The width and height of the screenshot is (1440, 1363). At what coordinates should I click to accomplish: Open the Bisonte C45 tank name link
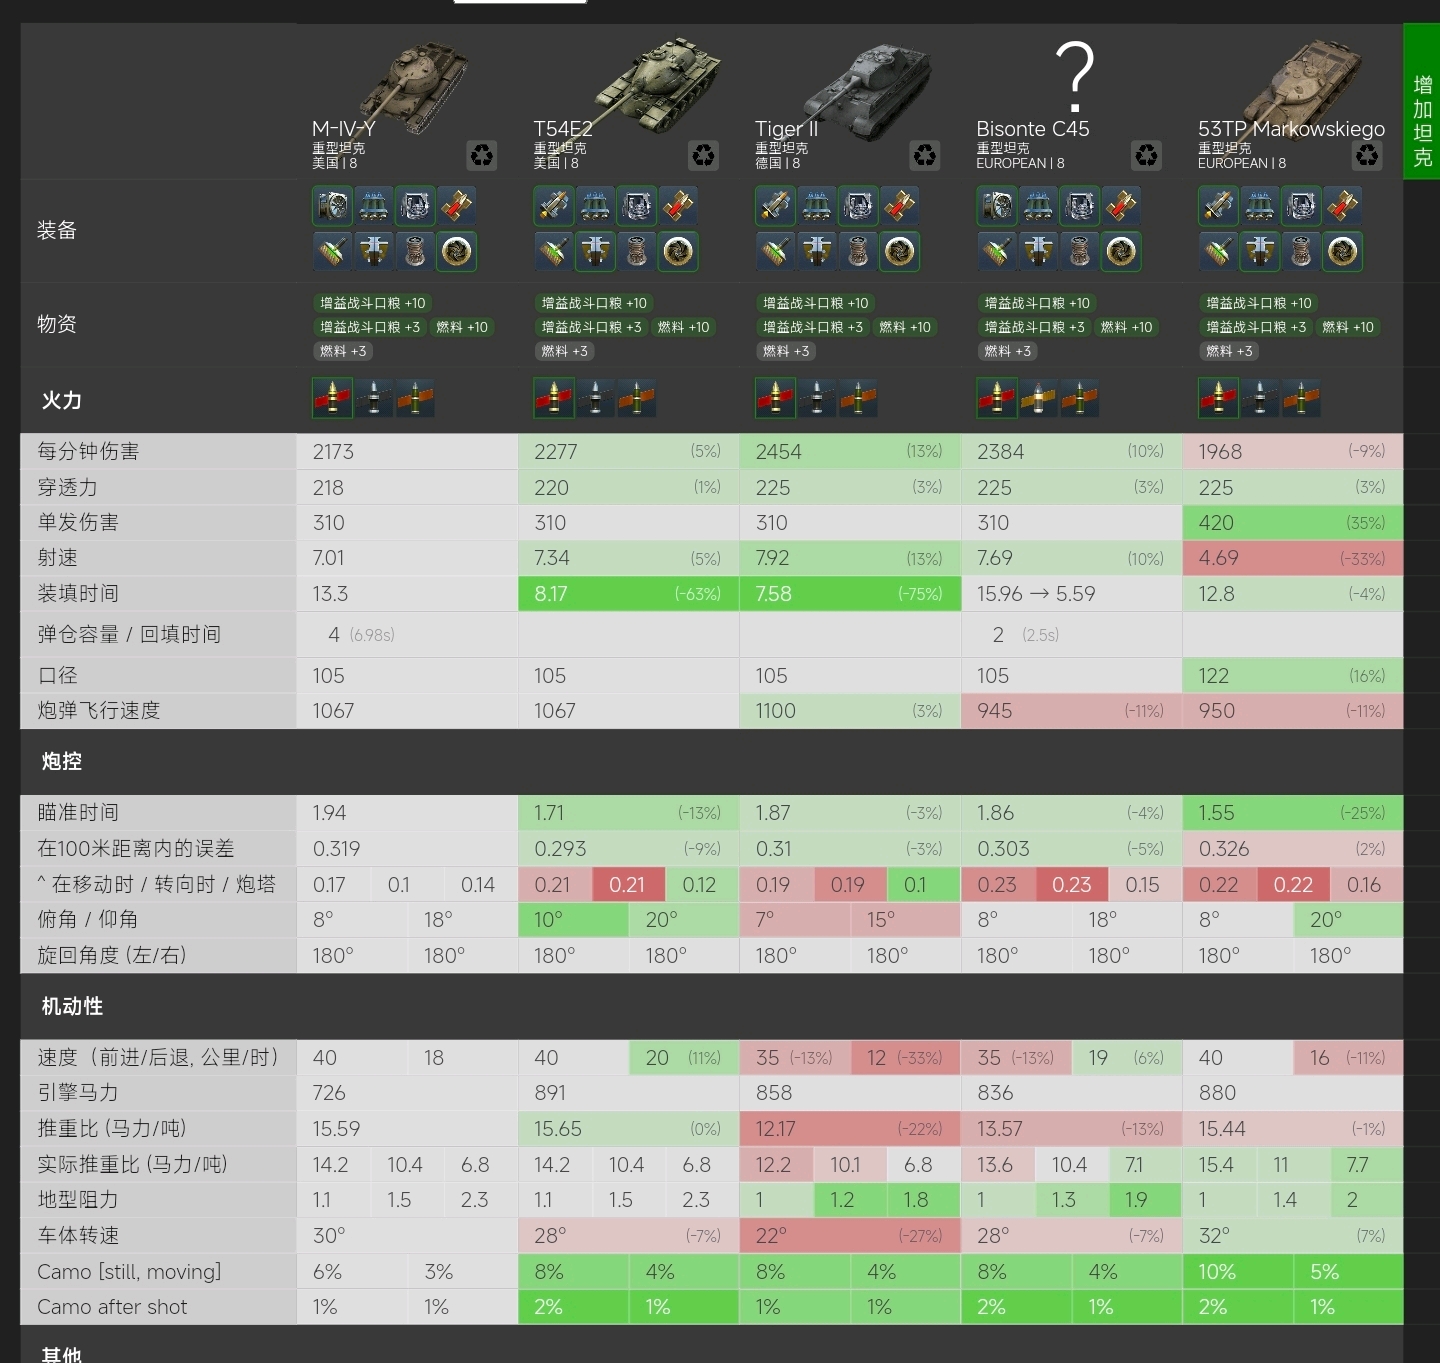coord(1033,129)
